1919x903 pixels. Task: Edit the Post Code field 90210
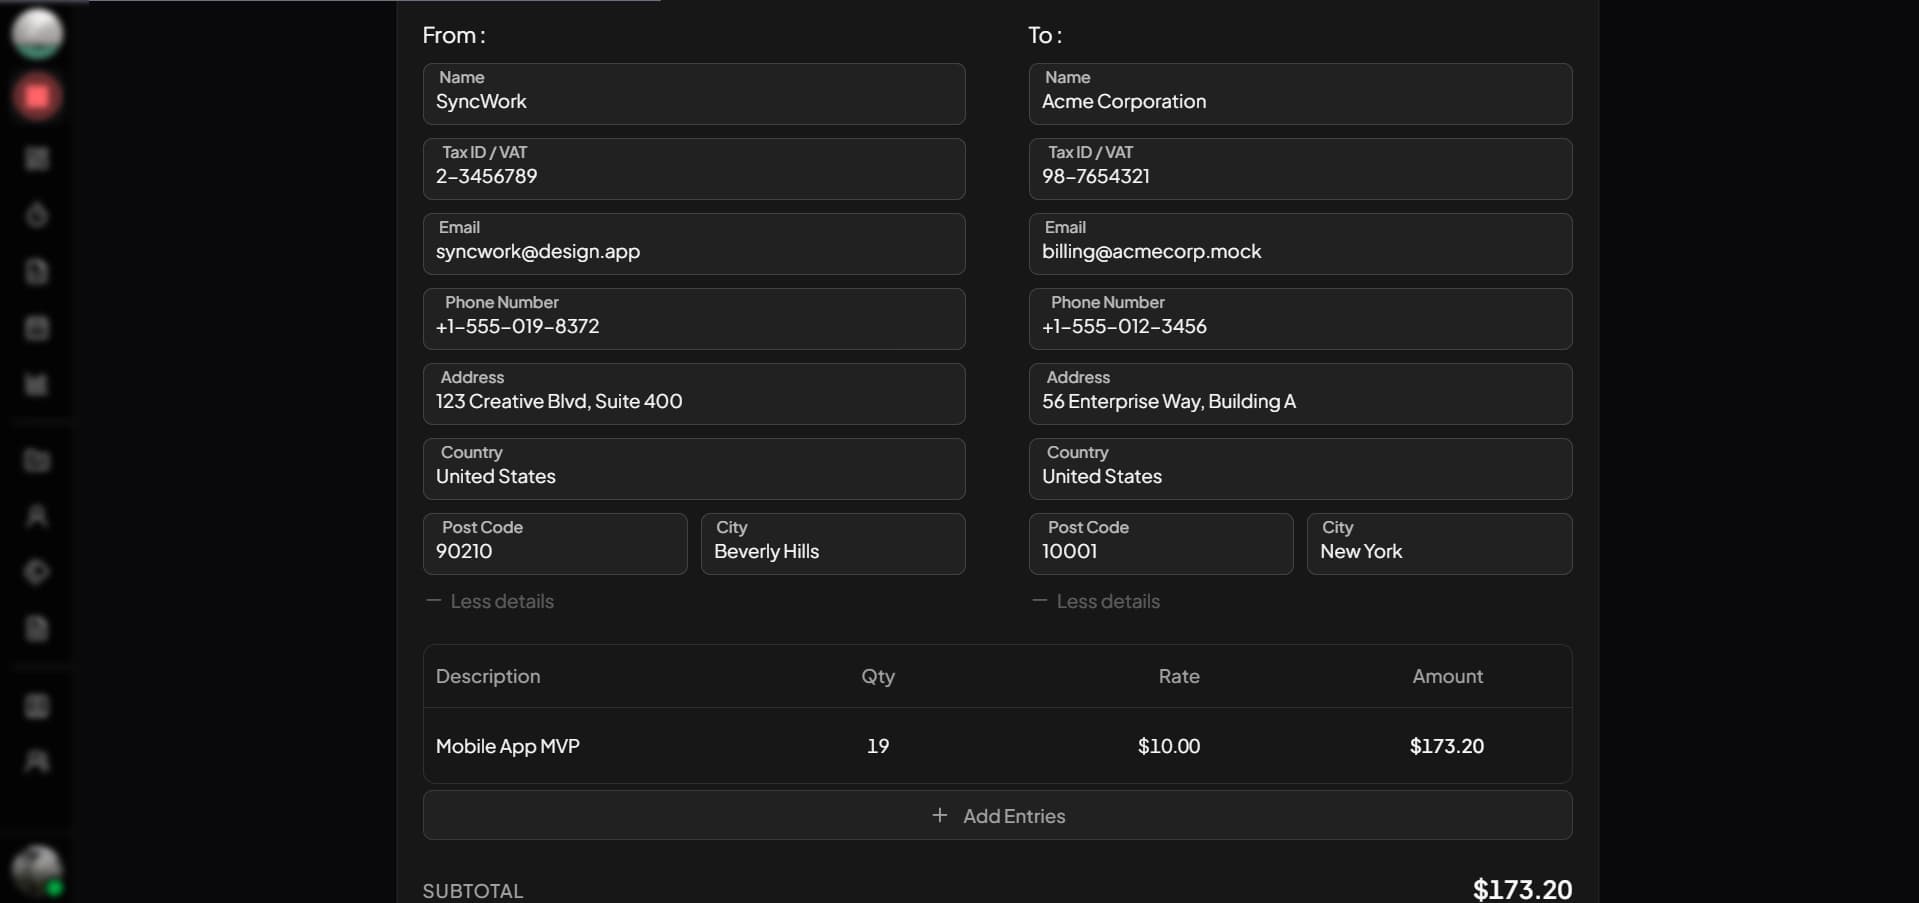click(555, 544)
